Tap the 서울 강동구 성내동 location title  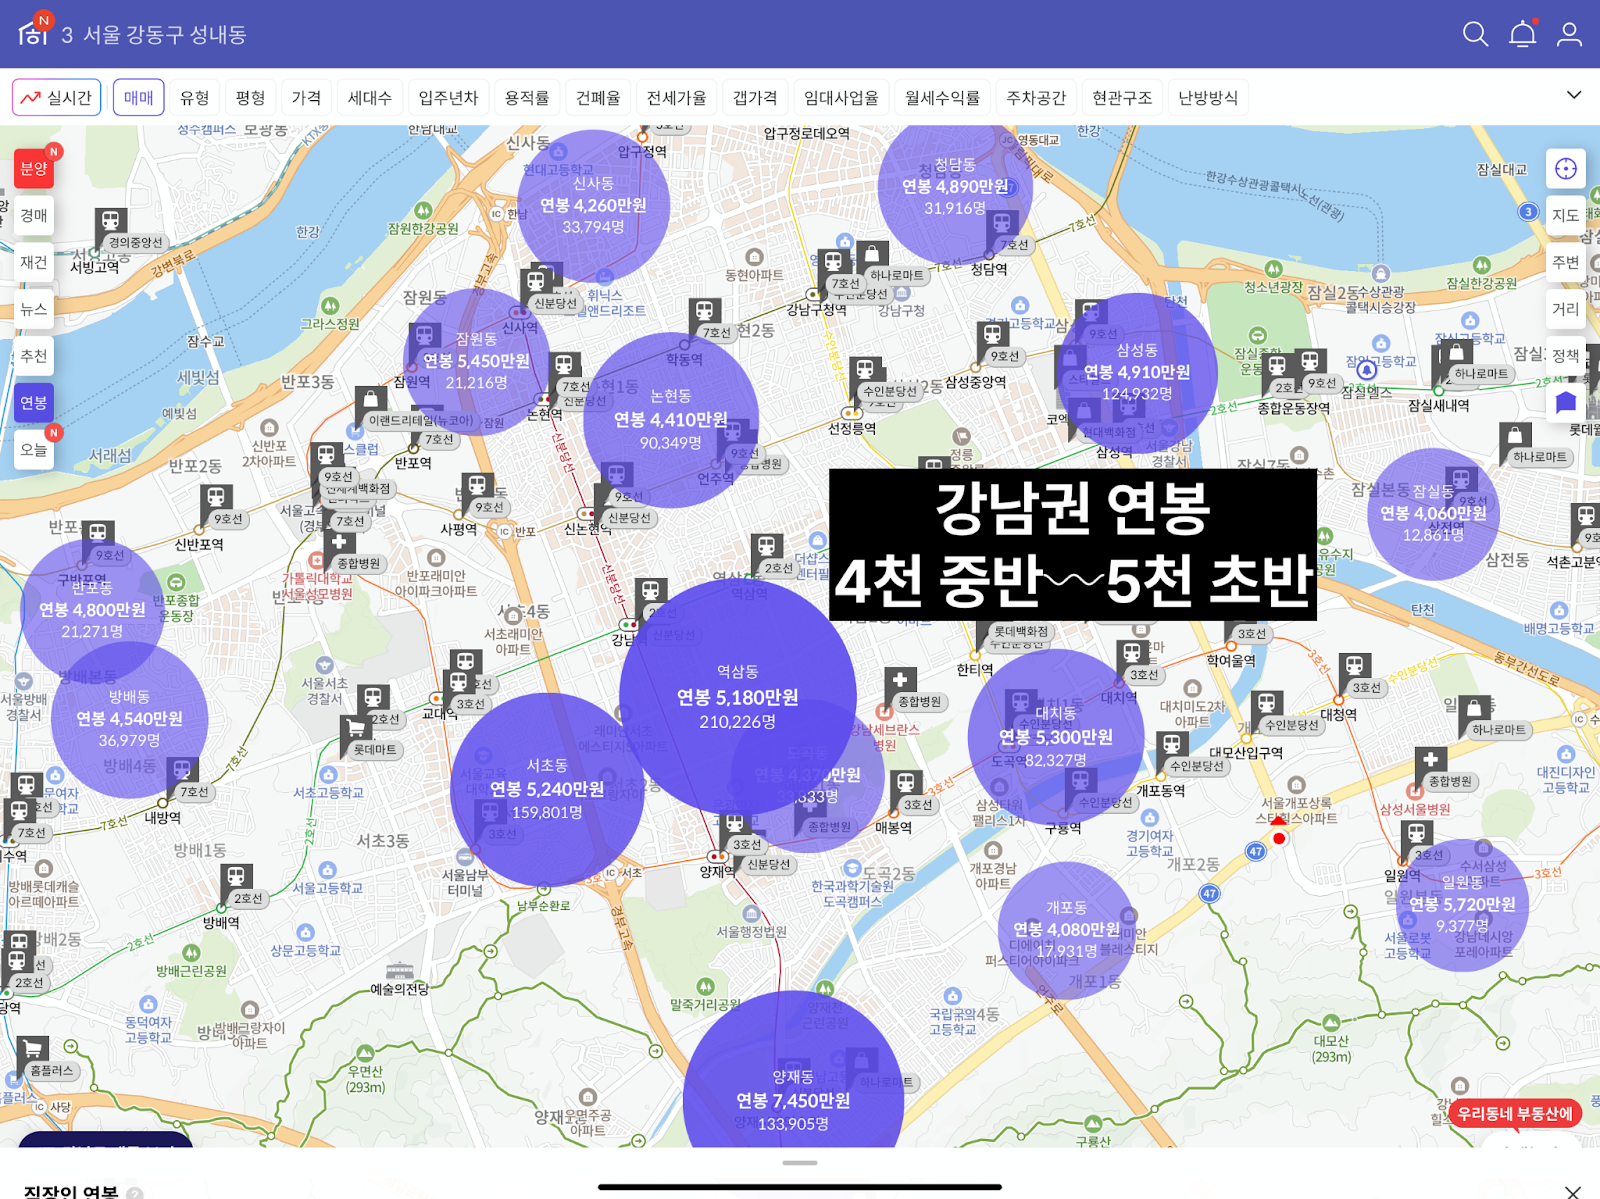tap(164, 35)
